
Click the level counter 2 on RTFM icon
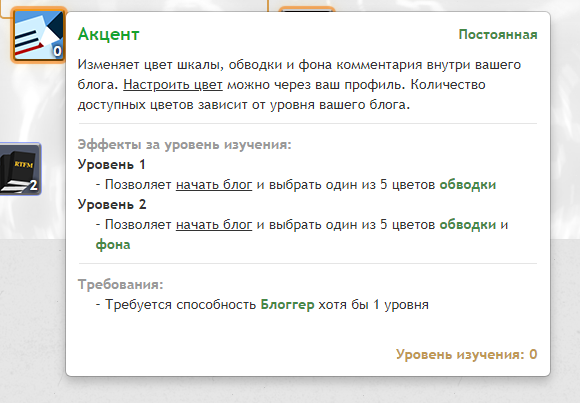coord(33,185)
